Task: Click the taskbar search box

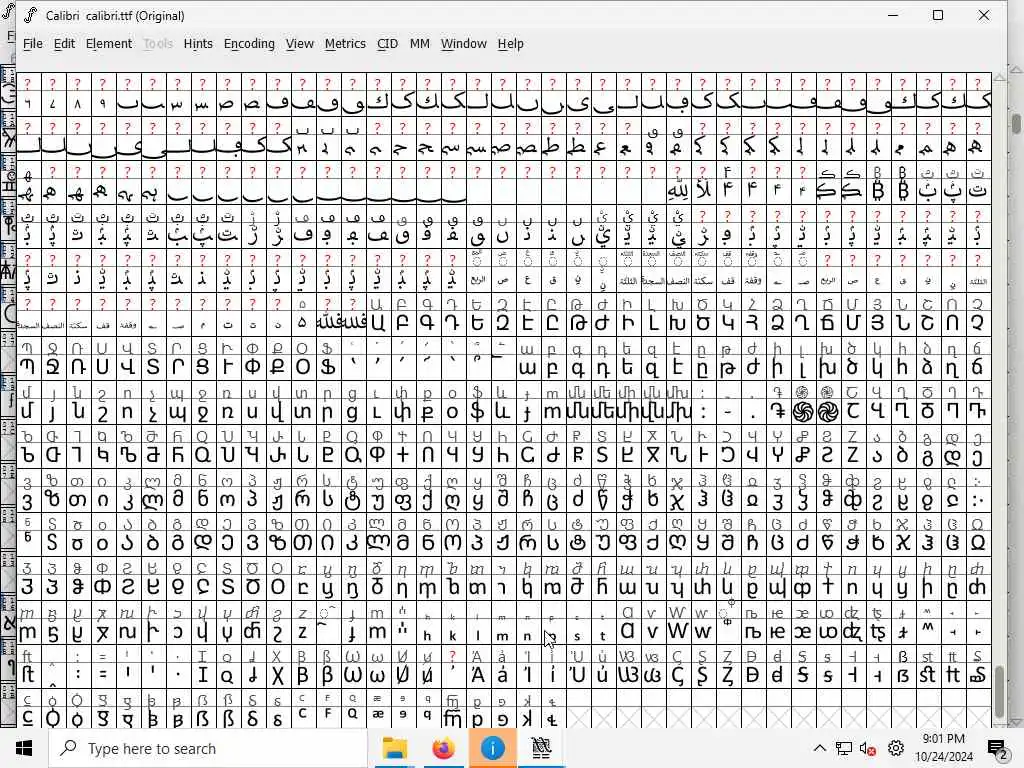Action: (x=208, y=748)
